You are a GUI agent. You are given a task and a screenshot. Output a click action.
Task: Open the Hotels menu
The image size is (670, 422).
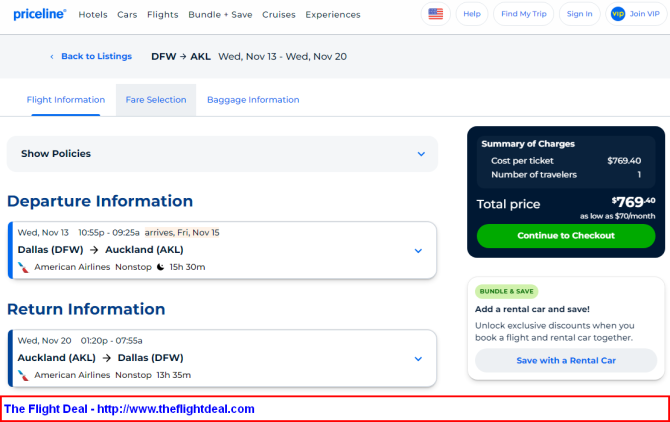[93, 15]
